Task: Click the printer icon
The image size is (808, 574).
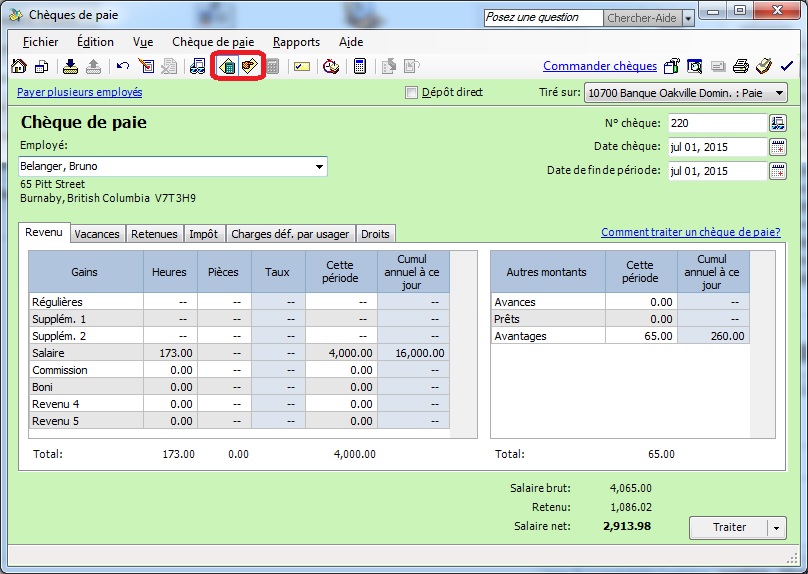Action: pyautogui.click(x=740, y=67)
